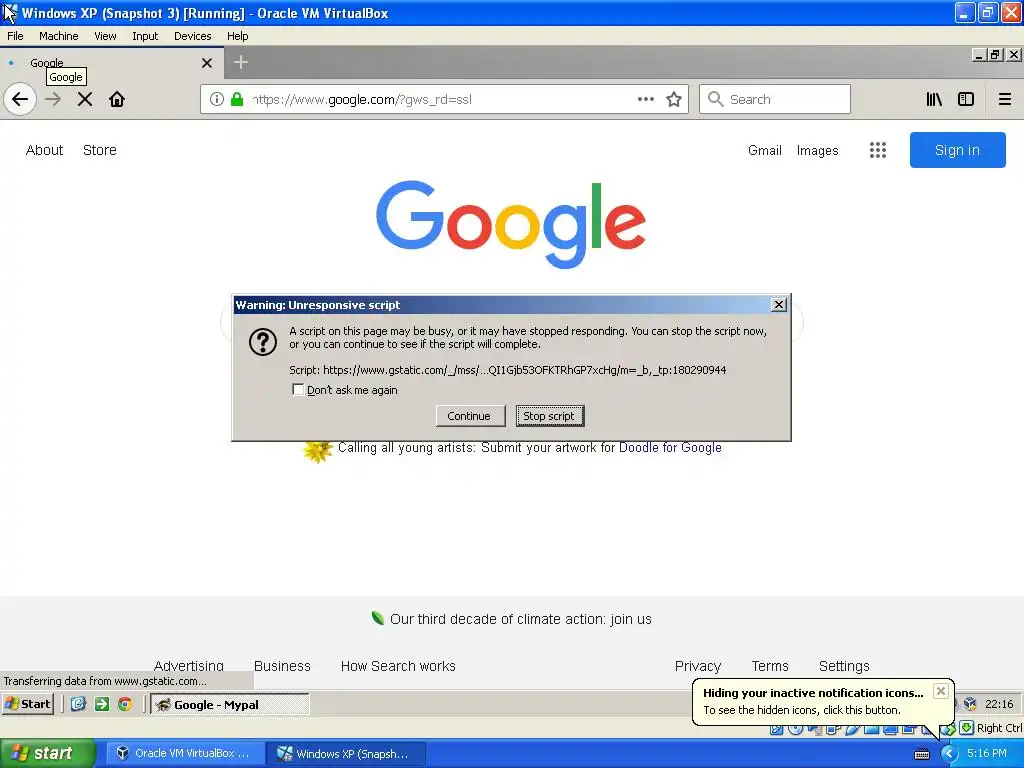The width and height of the screenshot is (1024, 768).
Task: Open the Settings footer menu
Action: 844,666
